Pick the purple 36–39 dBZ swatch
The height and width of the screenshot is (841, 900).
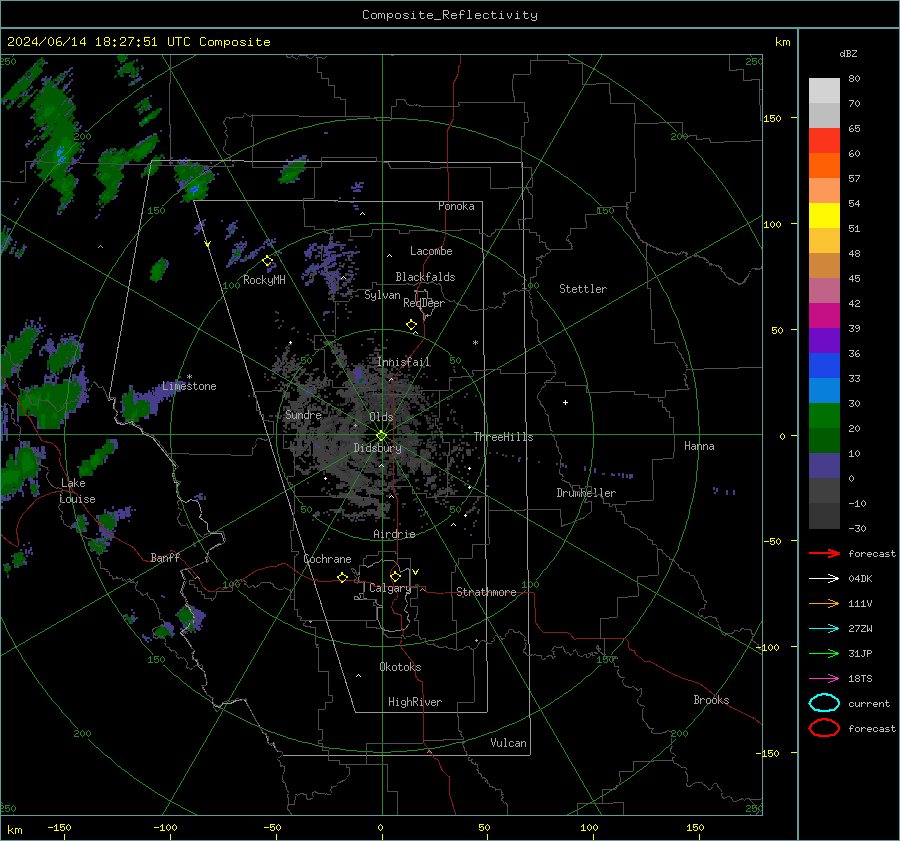point(824,340)
